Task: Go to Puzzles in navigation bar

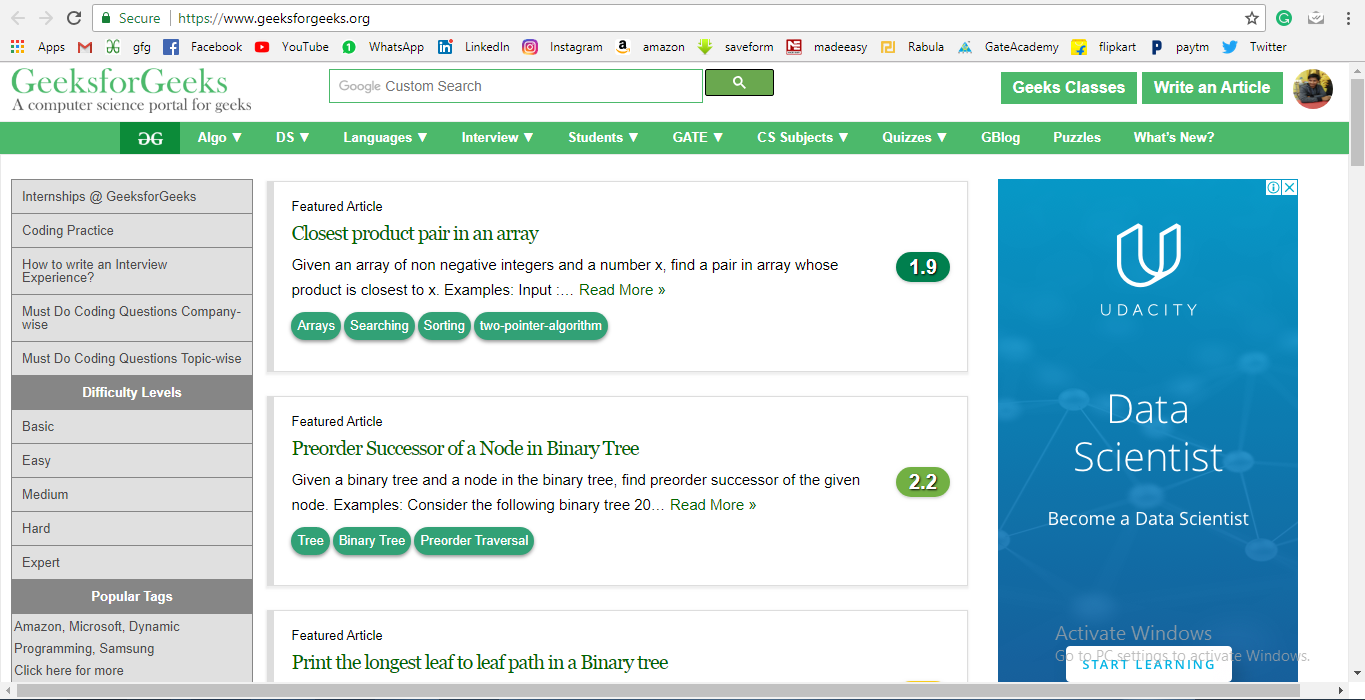Action: [x=1076, y=138]
